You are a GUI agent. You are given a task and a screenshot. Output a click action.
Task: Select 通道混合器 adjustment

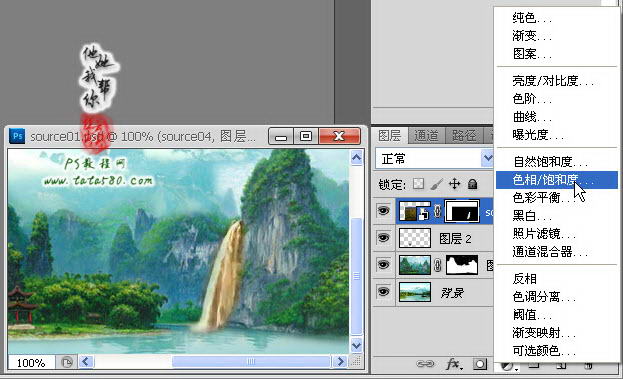click(556, 251)
